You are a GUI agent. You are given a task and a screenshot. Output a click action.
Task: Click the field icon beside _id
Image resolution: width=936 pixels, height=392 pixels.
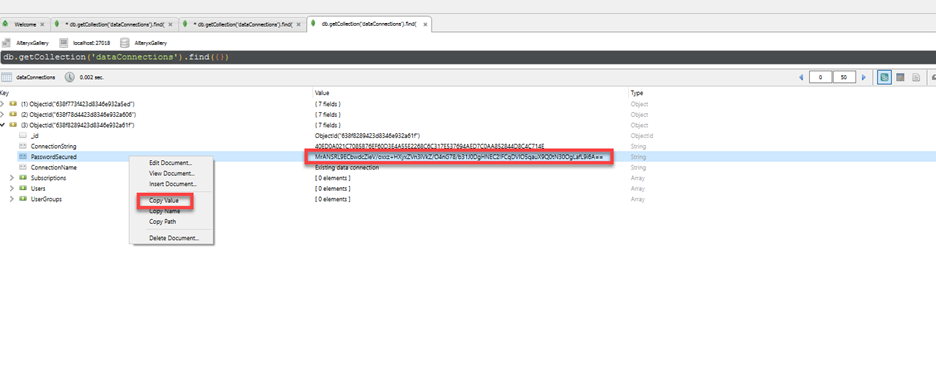click(x=23, y=135)
